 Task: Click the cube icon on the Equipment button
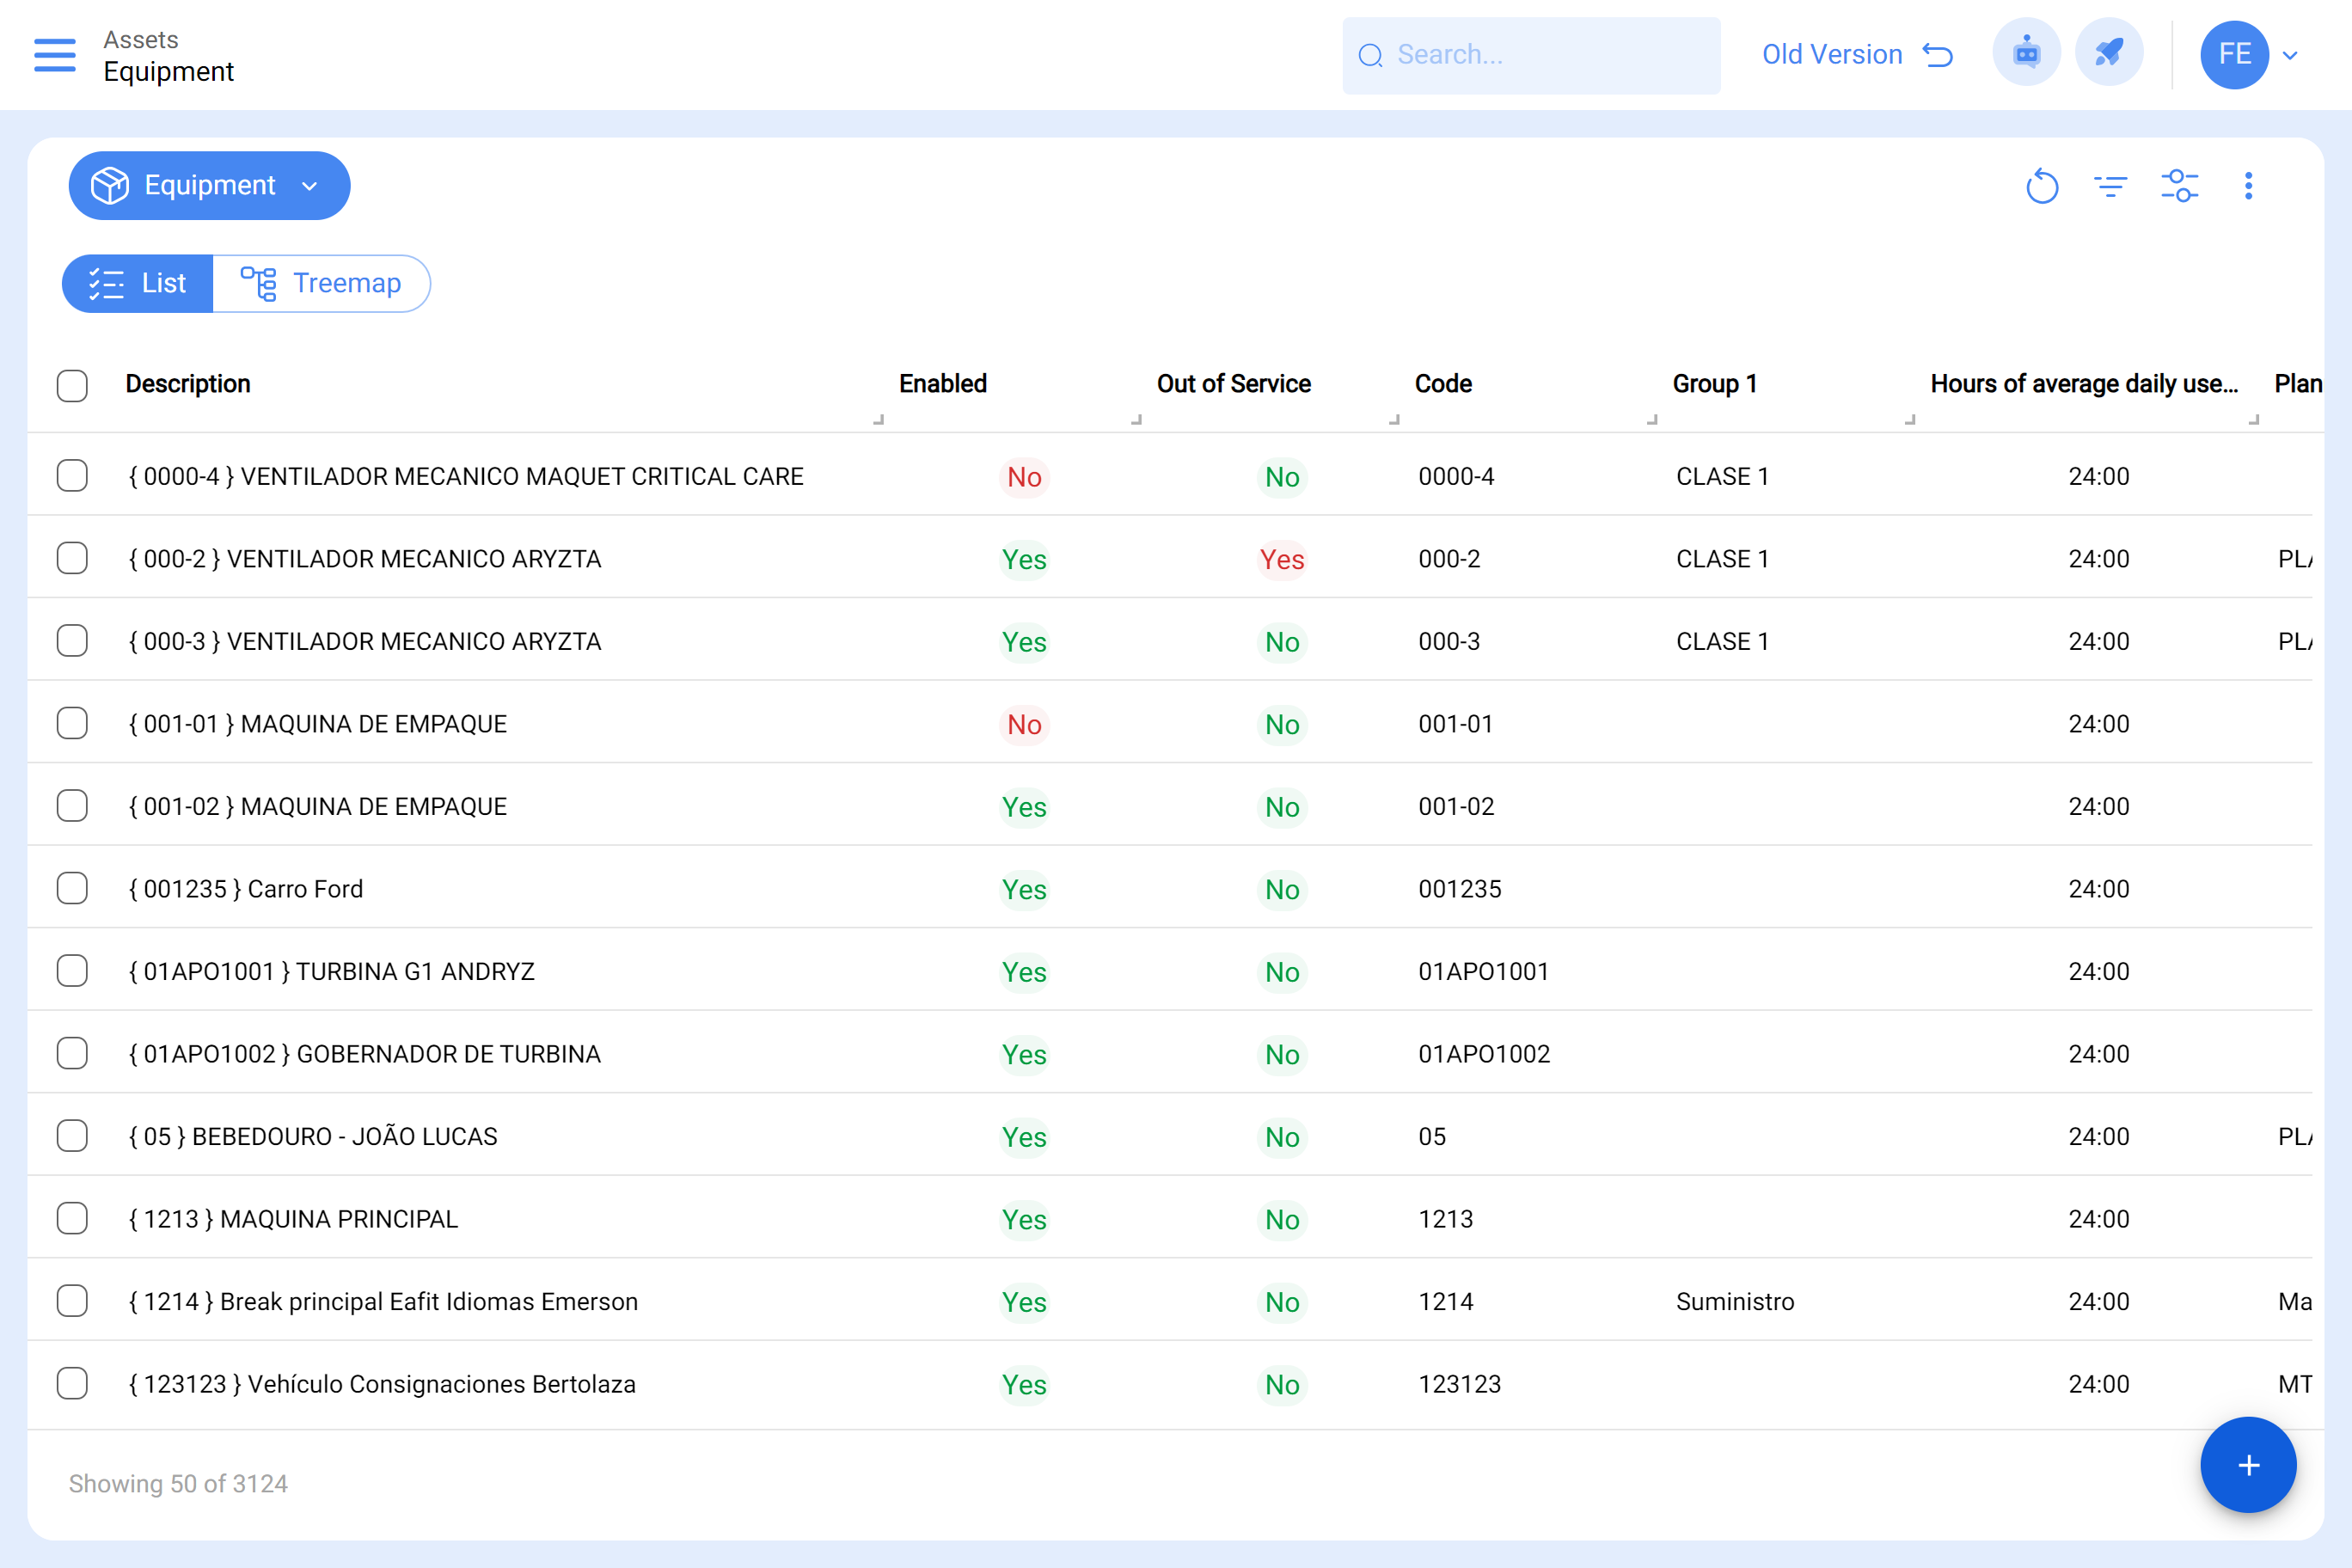pyautogui.click(x=110, y=186)
